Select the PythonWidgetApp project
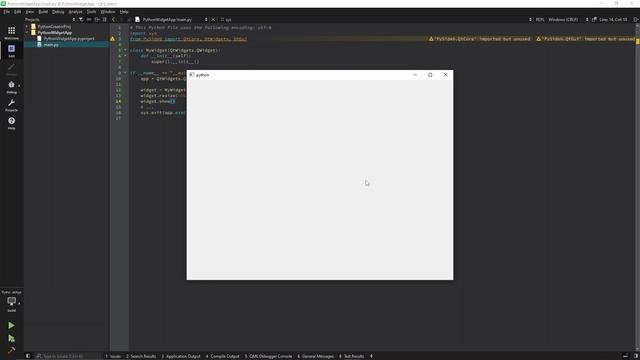The image size is (640, 360). pos(55,33)
